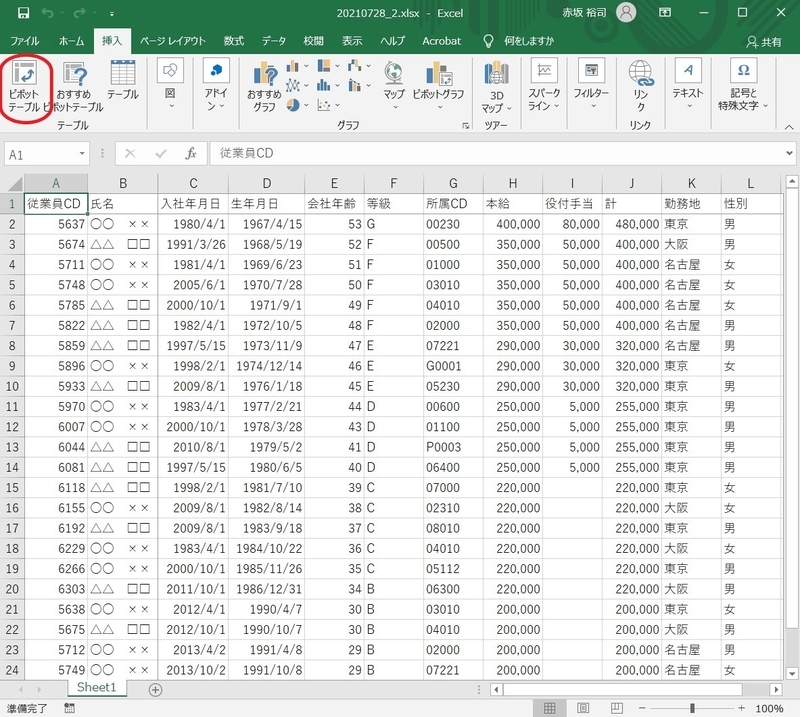
Task: Customize Quick Access Toolbar dropdown
Action: tap(112, 14)
